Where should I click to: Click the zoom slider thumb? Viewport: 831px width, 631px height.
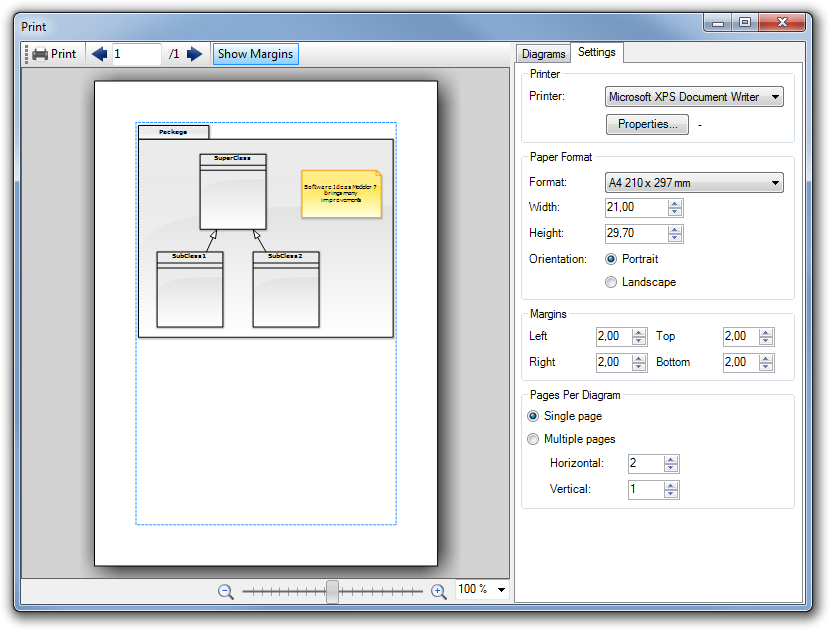tap(332, 591)
